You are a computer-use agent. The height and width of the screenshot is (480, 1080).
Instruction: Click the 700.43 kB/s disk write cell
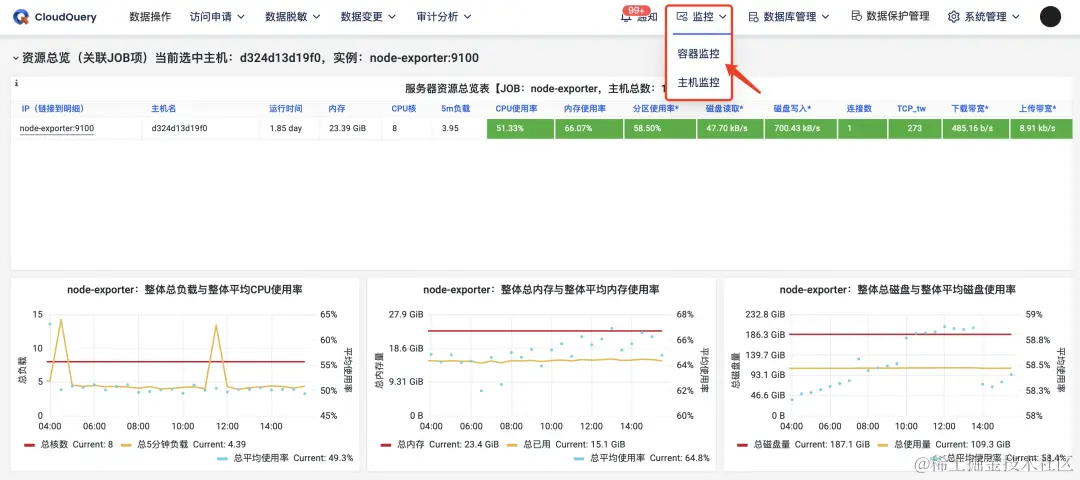tap(799, 129)
